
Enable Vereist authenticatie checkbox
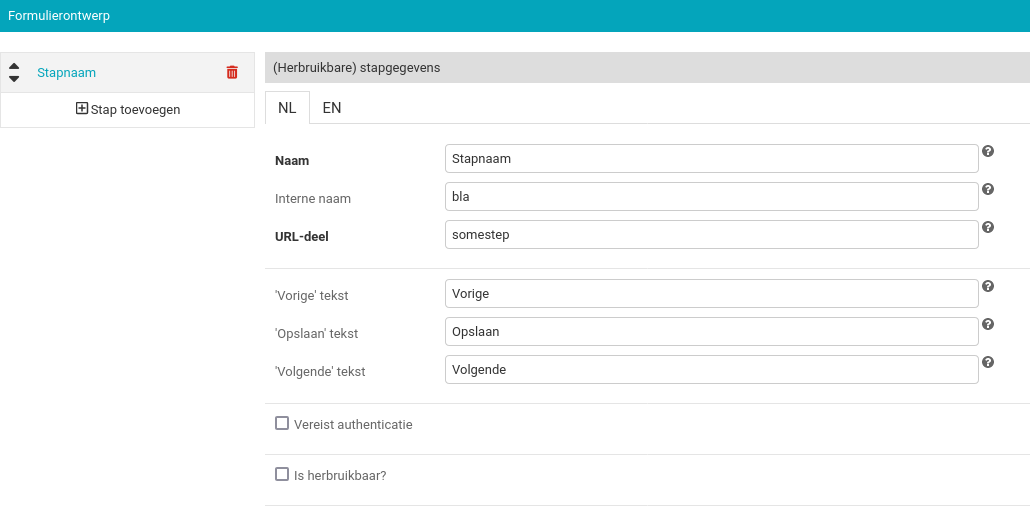coord(282,423)
